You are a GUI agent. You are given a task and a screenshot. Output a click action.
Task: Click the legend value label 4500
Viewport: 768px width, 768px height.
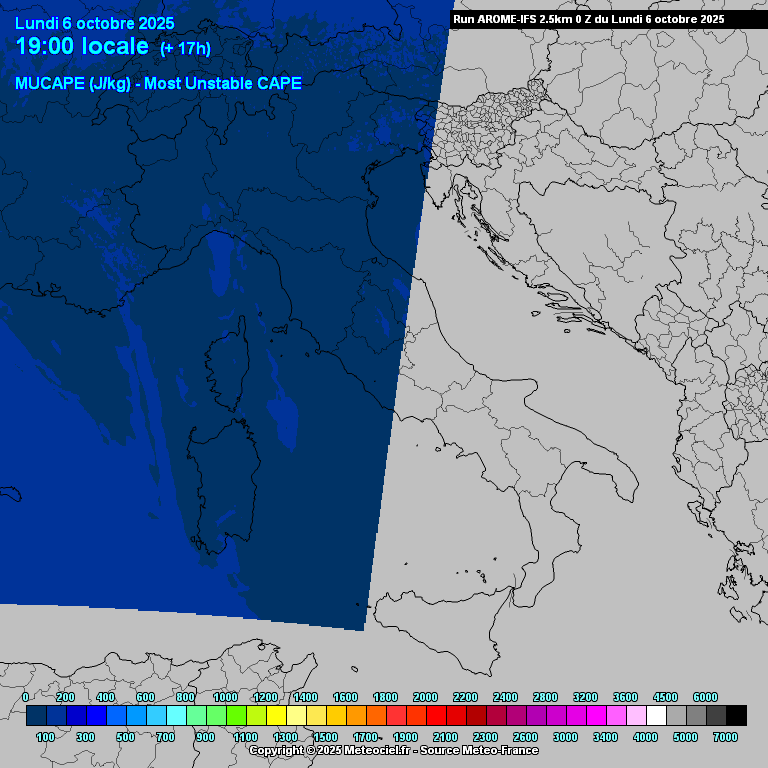click(x=665, y=697)
